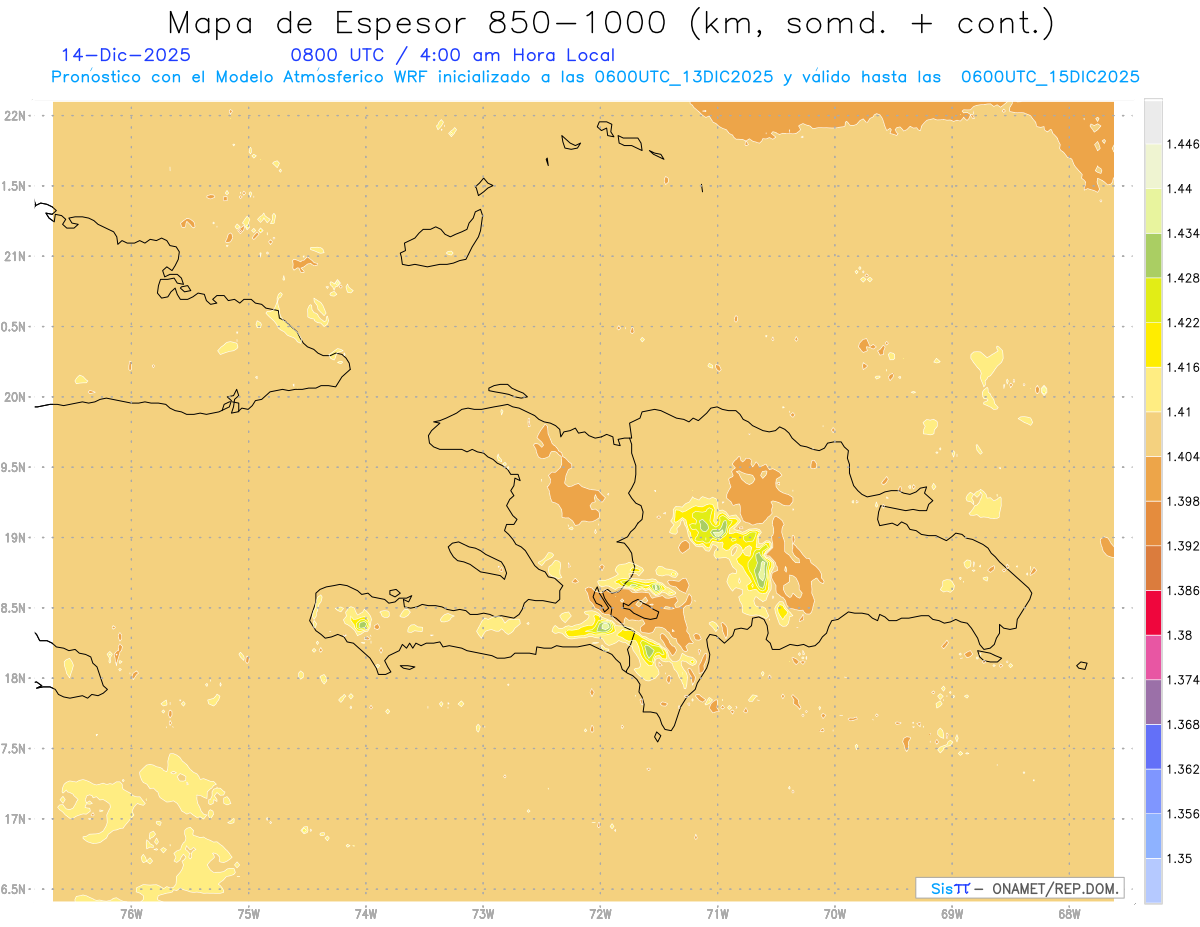Select the 1.362 colorbar value
The width and height of the screenshot is (1200, 927).
click(x=1182, y=769)
